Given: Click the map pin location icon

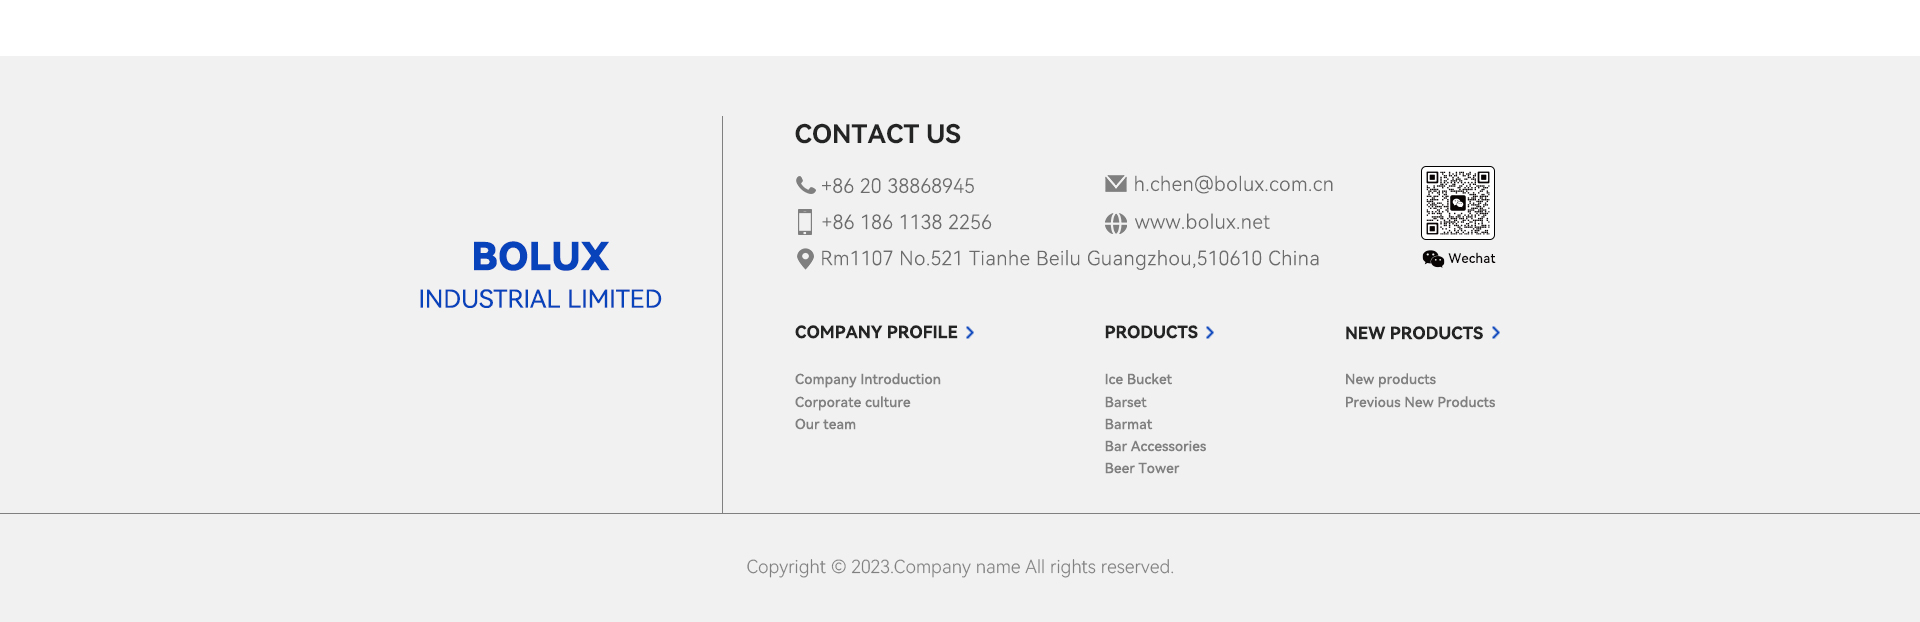Looking at the screenshot, I should tap(805, 259).
